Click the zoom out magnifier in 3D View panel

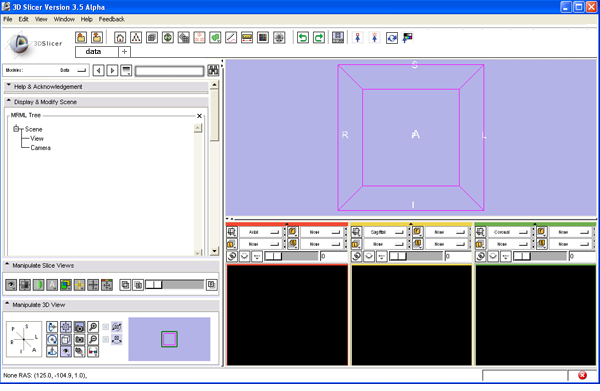[x=93, y=339]
